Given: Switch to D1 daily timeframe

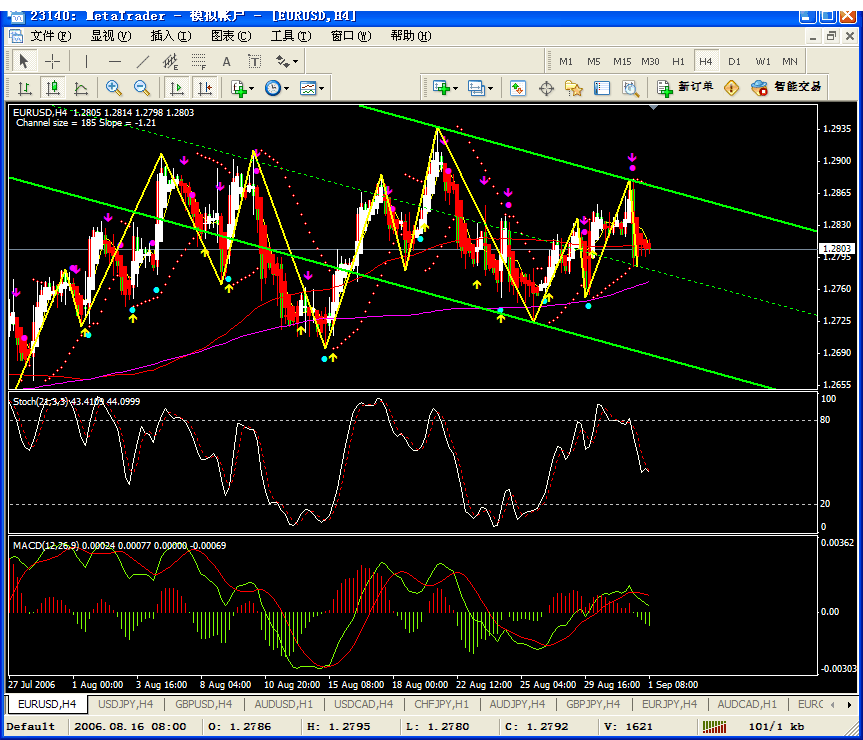Looking at the screenshot, I should [734, 61].
